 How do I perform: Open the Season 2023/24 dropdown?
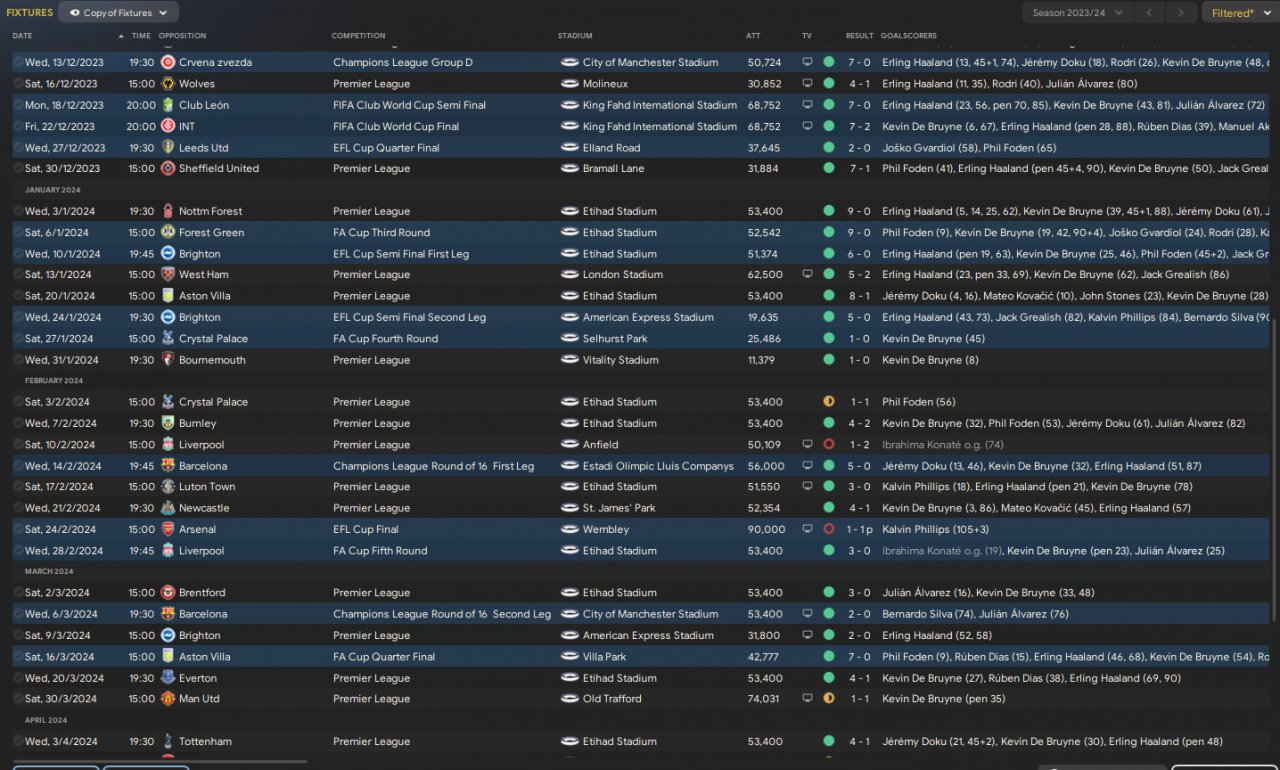[x=1078, y=13]
